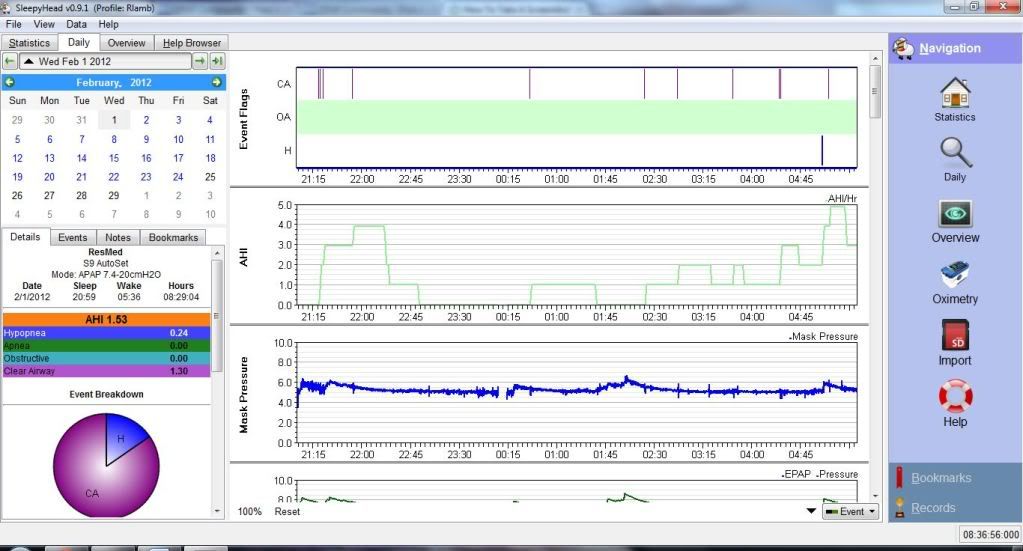
Task: Click the Navigation header link
Action: pyautogui.click(x=950, y=48)
